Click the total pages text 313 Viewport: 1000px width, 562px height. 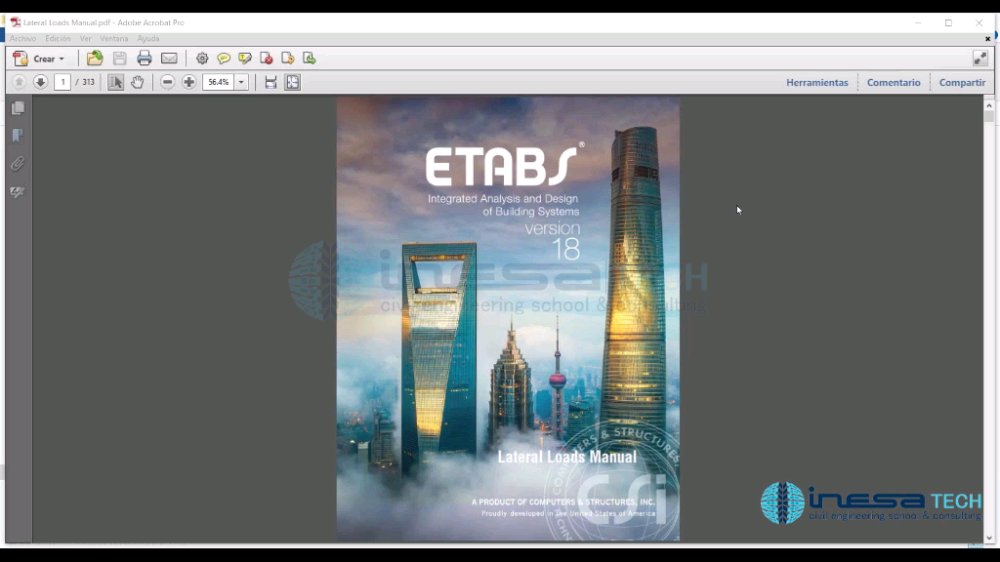coord(88,82)
